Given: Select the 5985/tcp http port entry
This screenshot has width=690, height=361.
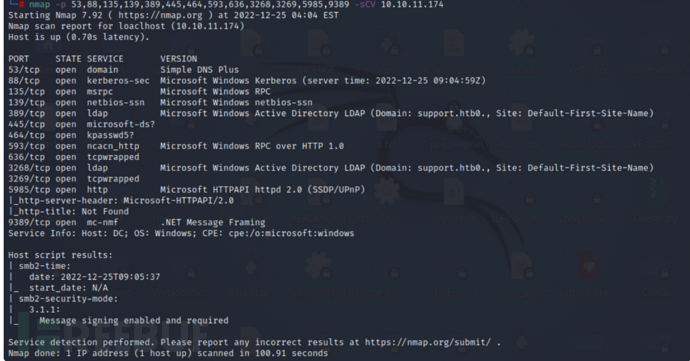Looking at the screenshot, I should tap(187, 190).
